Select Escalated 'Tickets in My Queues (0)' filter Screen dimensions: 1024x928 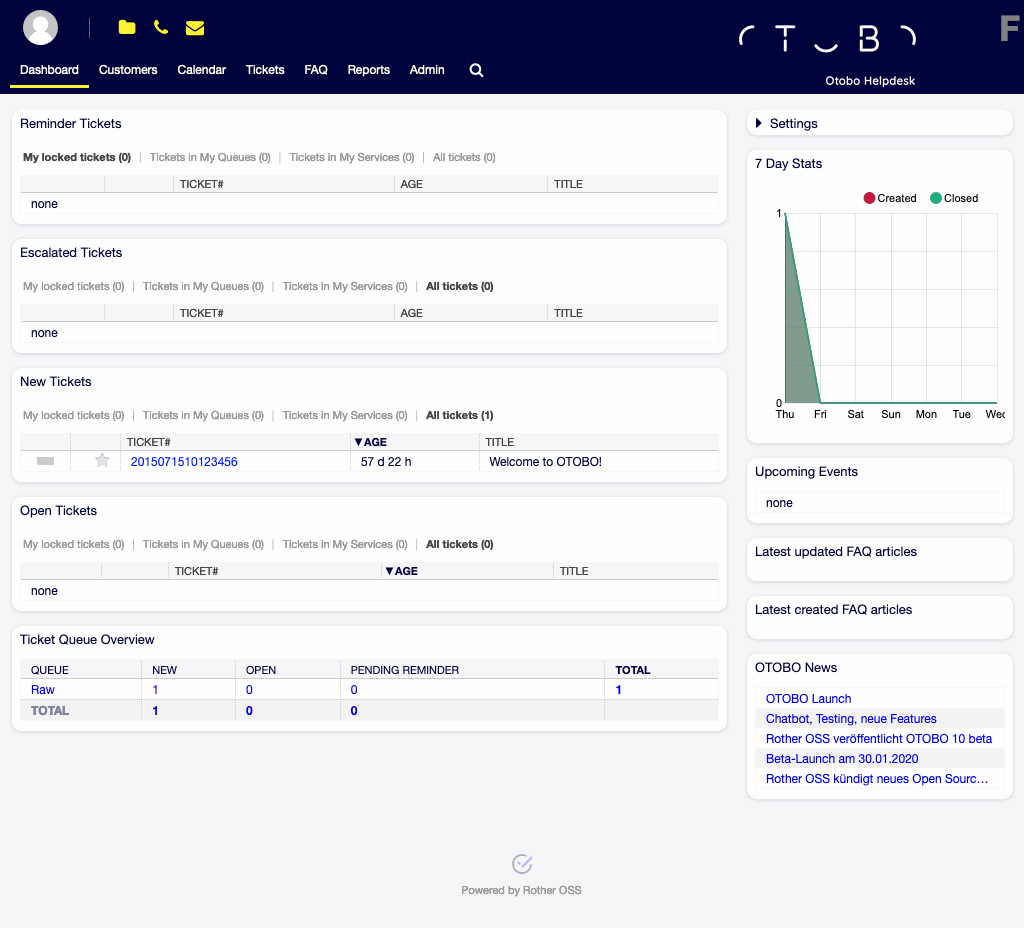tap(203, 286)
